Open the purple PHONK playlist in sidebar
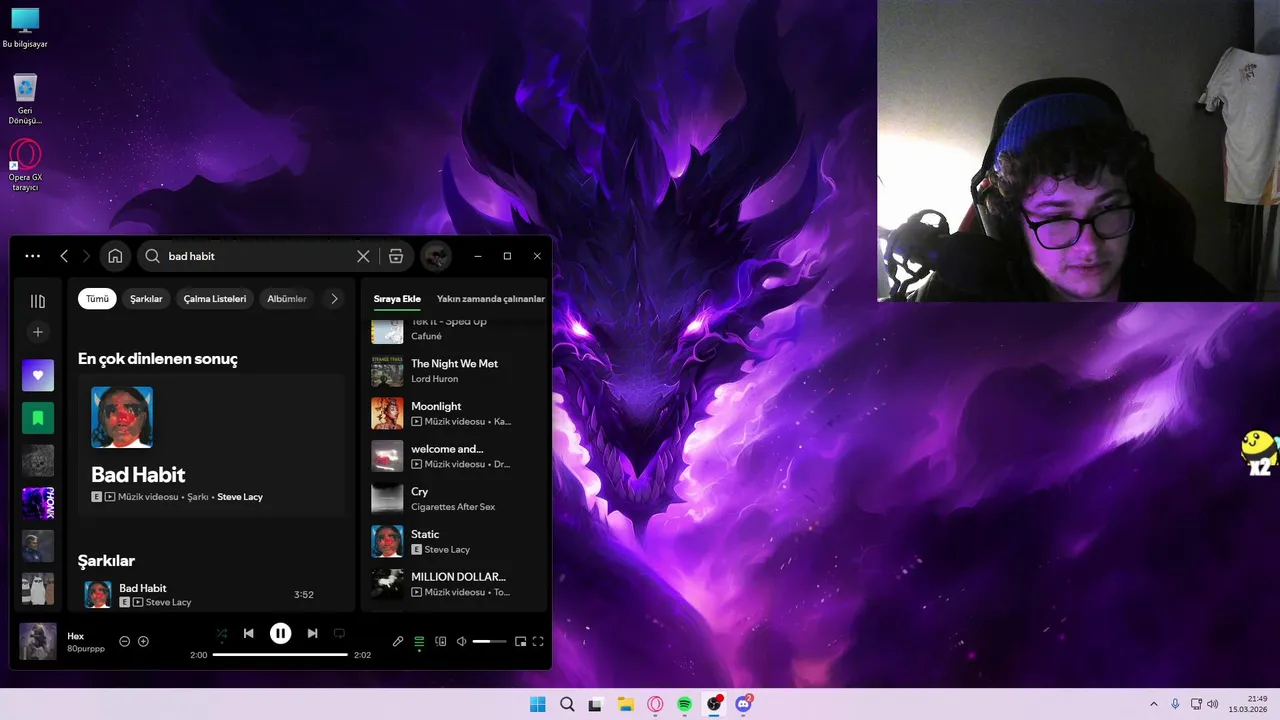Screen dimensions: 1280x720 click(x=38, y=503)
